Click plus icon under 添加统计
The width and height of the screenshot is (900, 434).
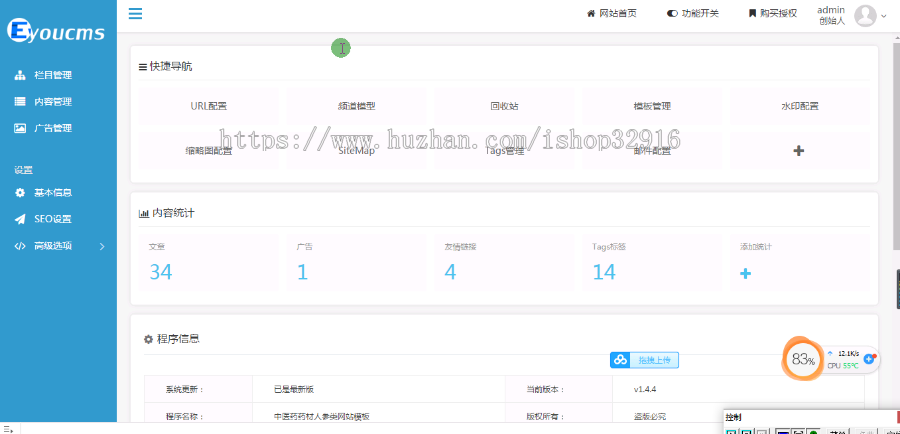pos(745,273)
